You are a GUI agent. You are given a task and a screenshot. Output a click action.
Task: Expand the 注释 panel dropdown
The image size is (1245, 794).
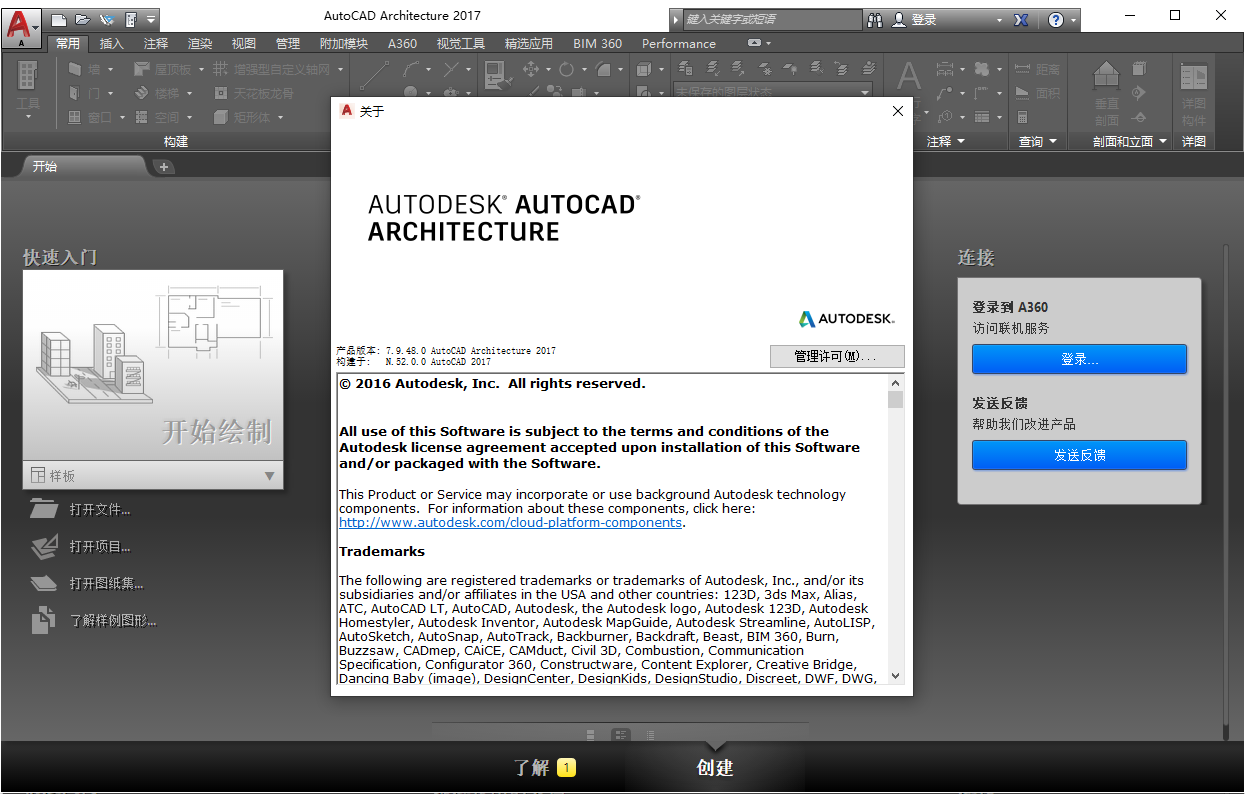960,140
